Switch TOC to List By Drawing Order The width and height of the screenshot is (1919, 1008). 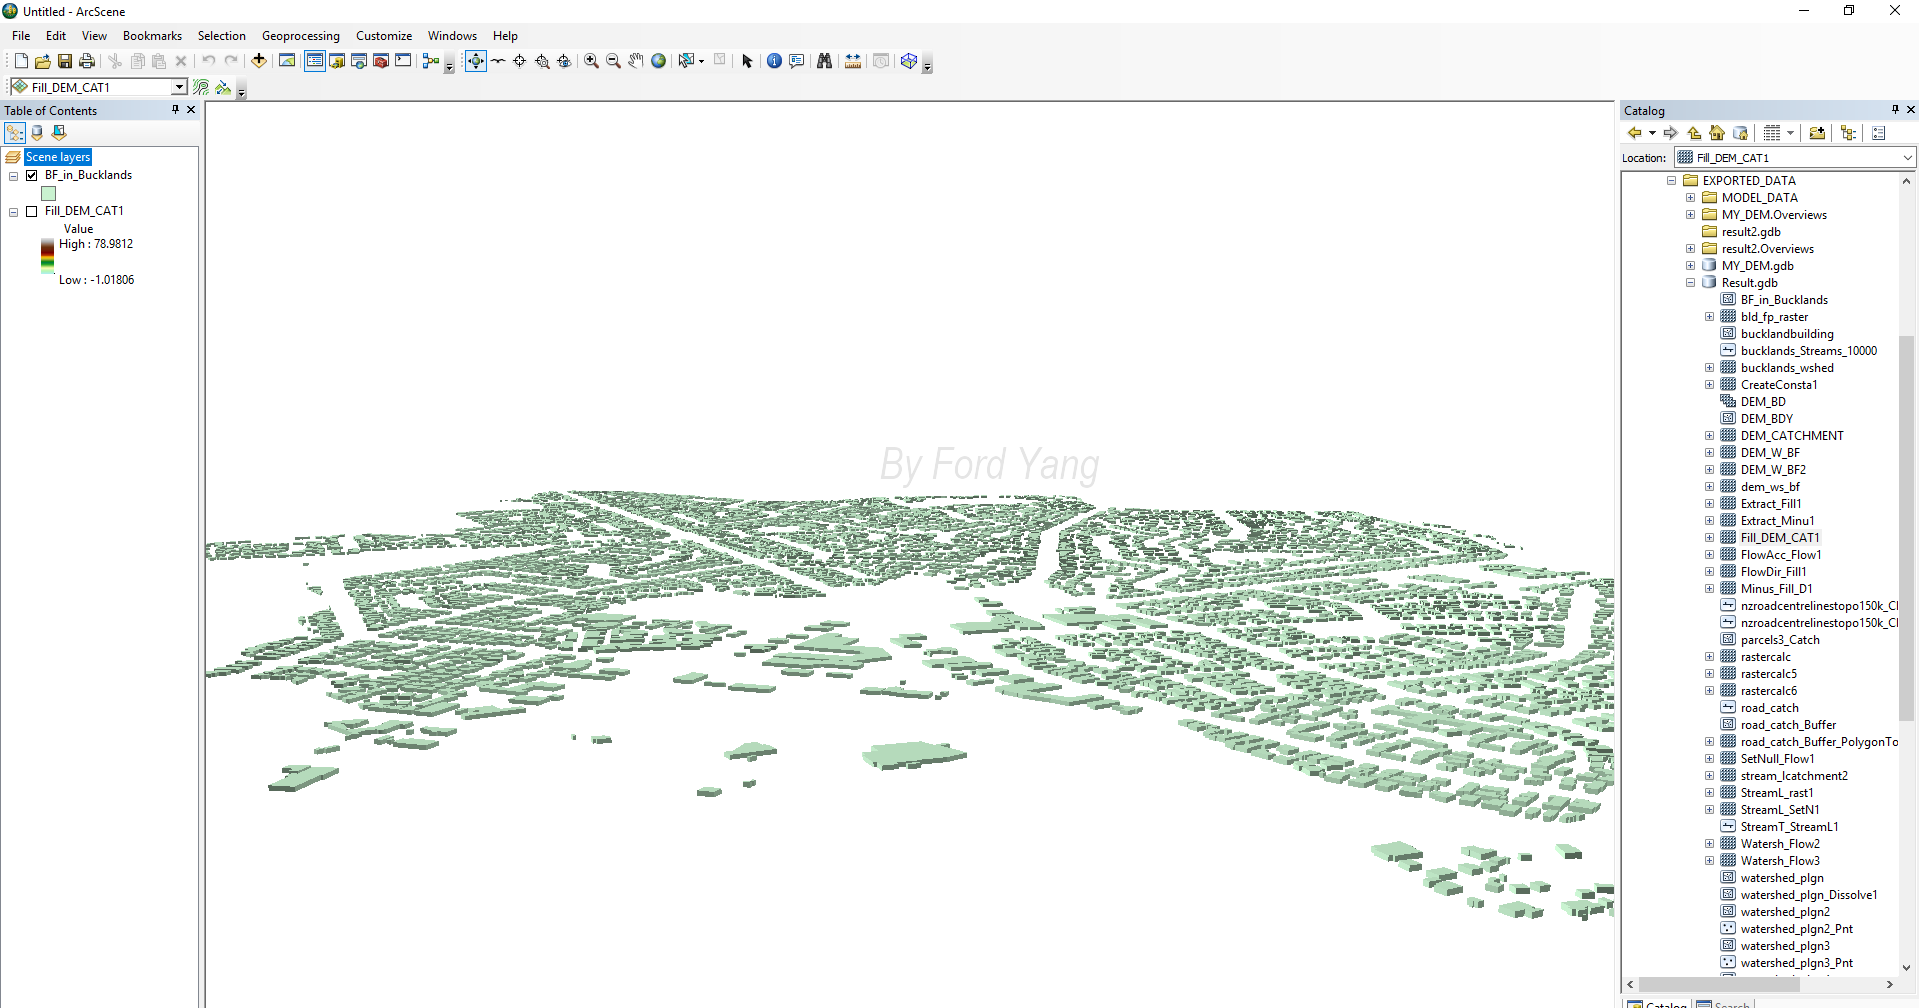tap(15, 132)
